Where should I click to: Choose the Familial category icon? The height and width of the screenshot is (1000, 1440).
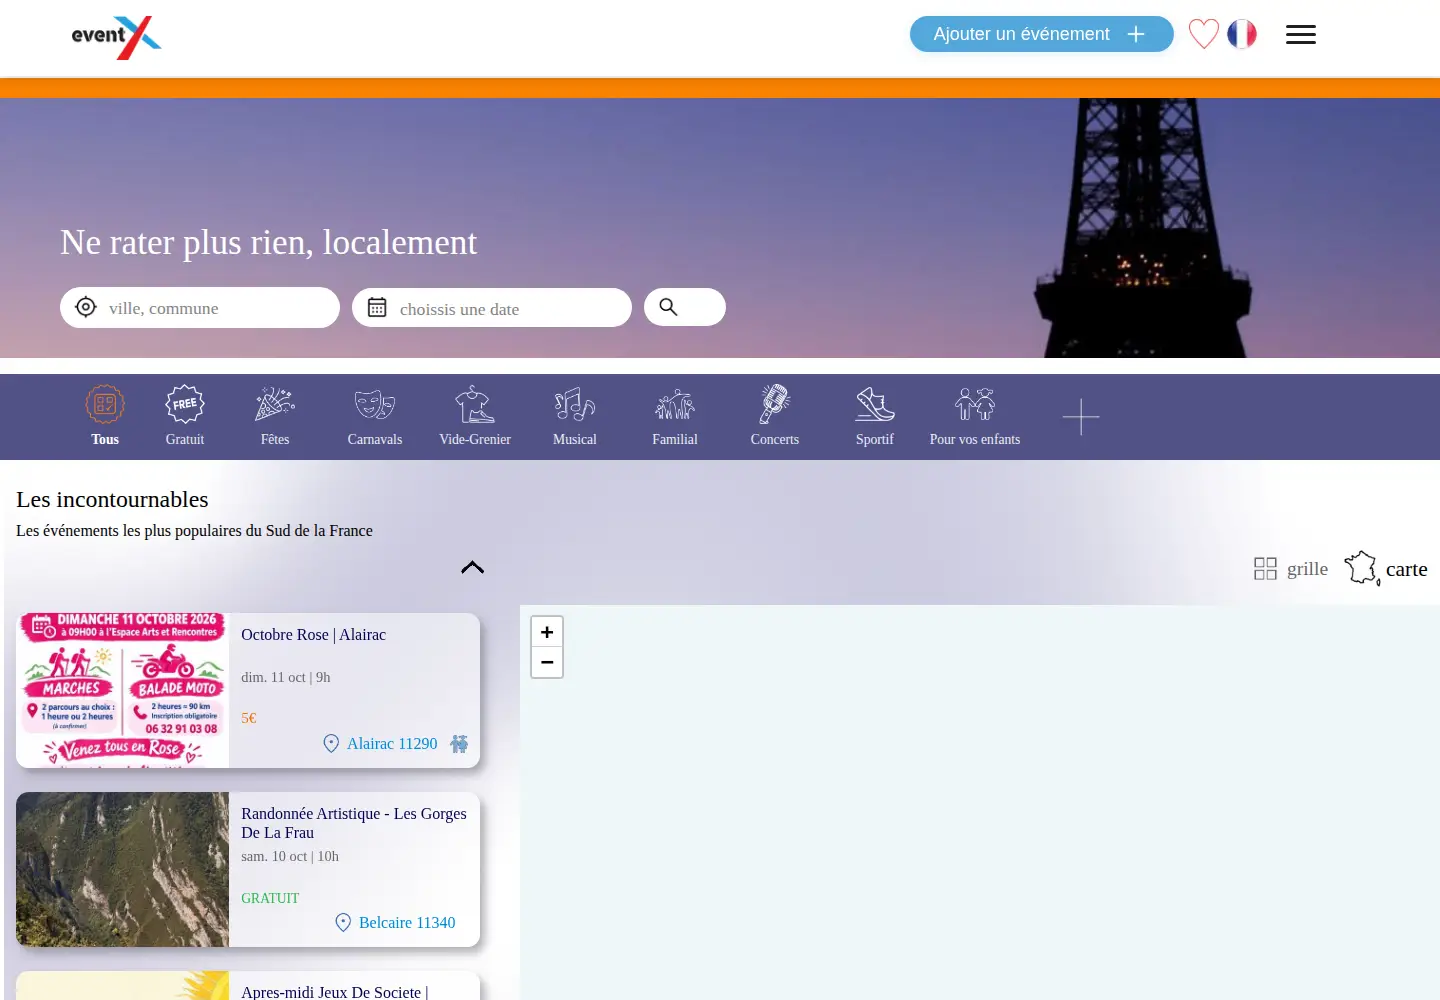point(675,405)
